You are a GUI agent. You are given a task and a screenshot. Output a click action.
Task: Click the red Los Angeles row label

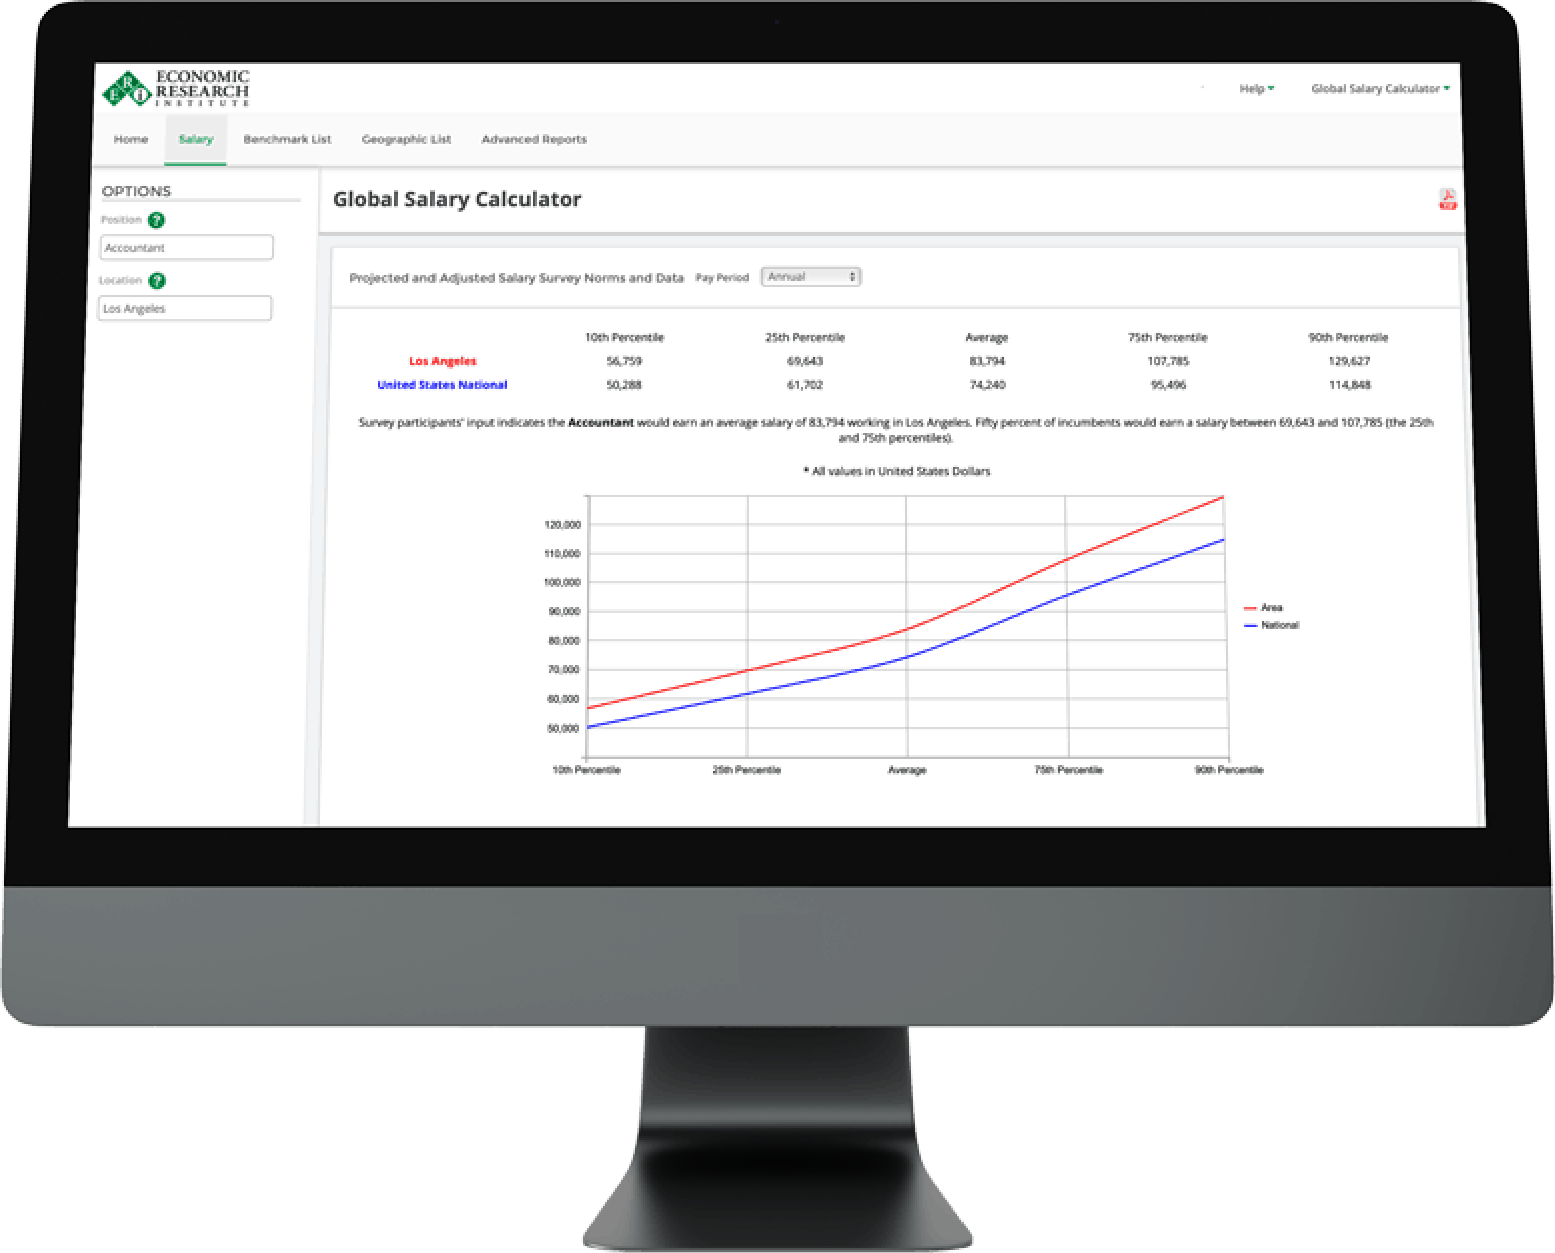(x=442, y=361)
